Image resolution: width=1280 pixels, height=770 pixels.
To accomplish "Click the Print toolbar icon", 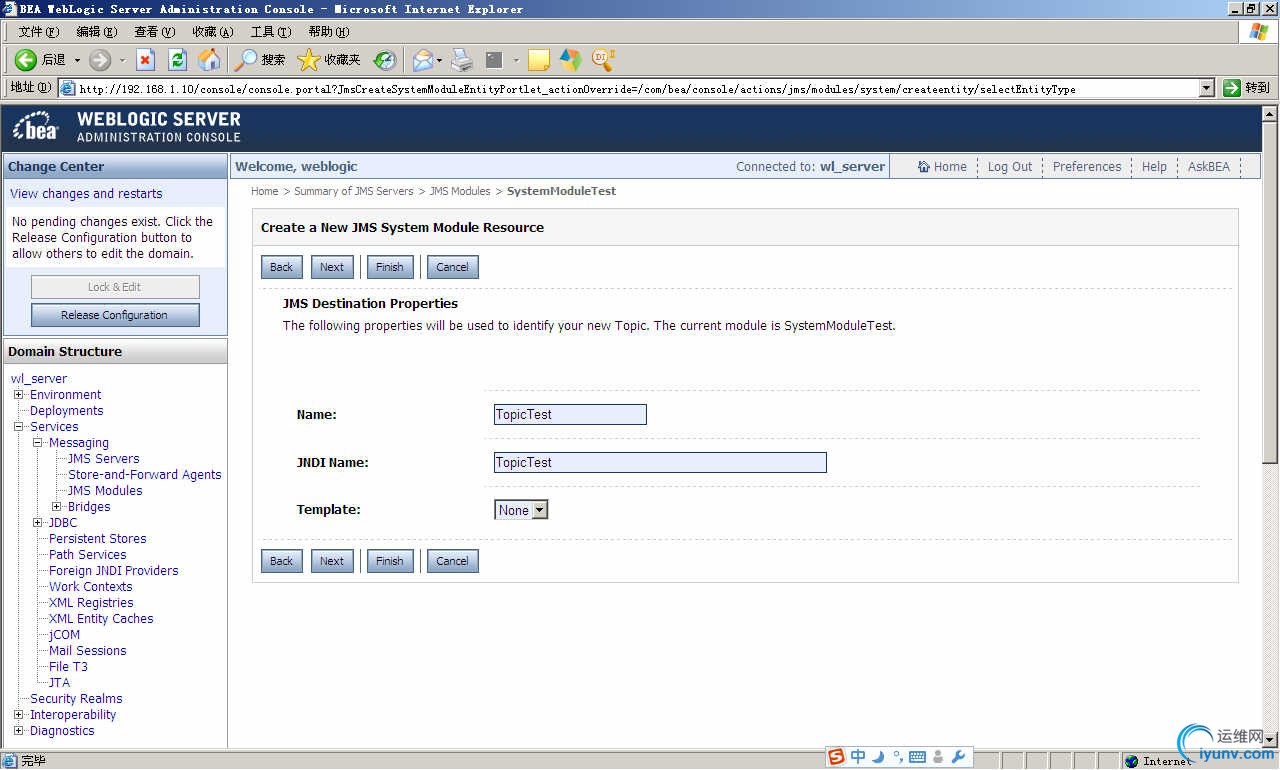I will 461,60.
